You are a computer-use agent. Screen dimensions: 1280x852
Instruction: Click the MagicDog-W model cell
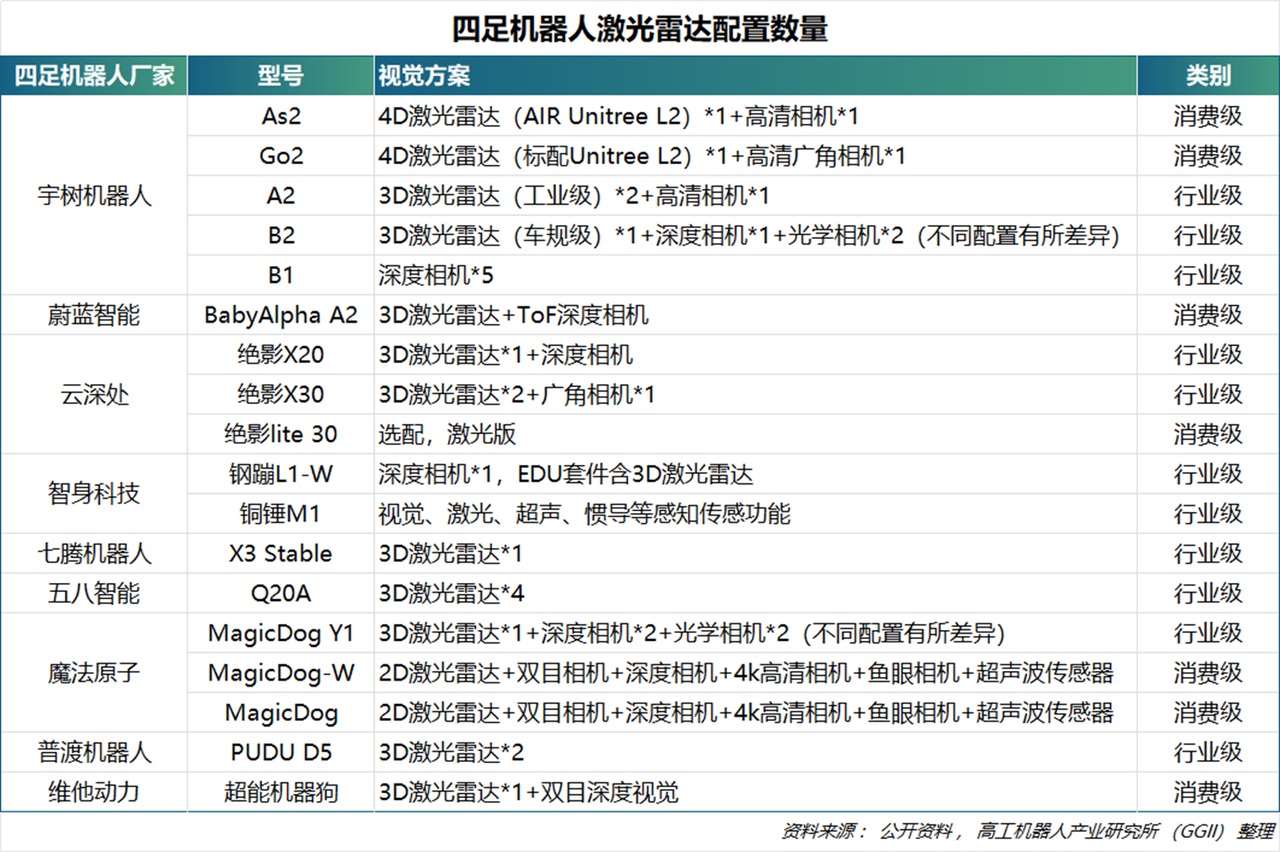click(x=280, y=673)
